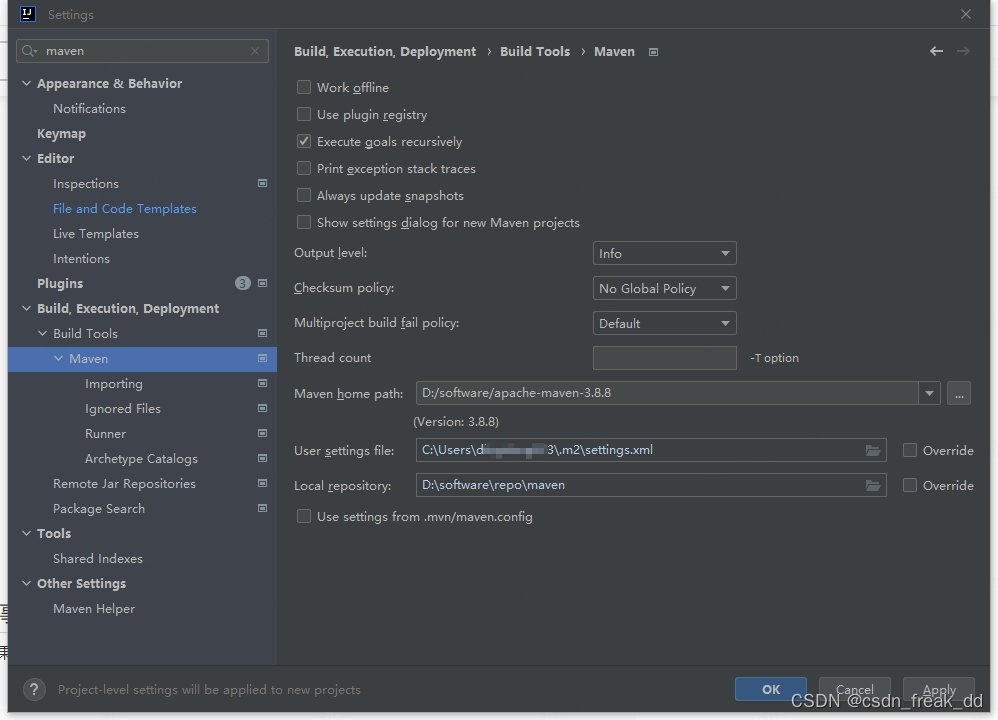Click project-level icon in Ignored Files row
Image resolution: width=998 pixels, height=720 pixels.
coord(262,408)
